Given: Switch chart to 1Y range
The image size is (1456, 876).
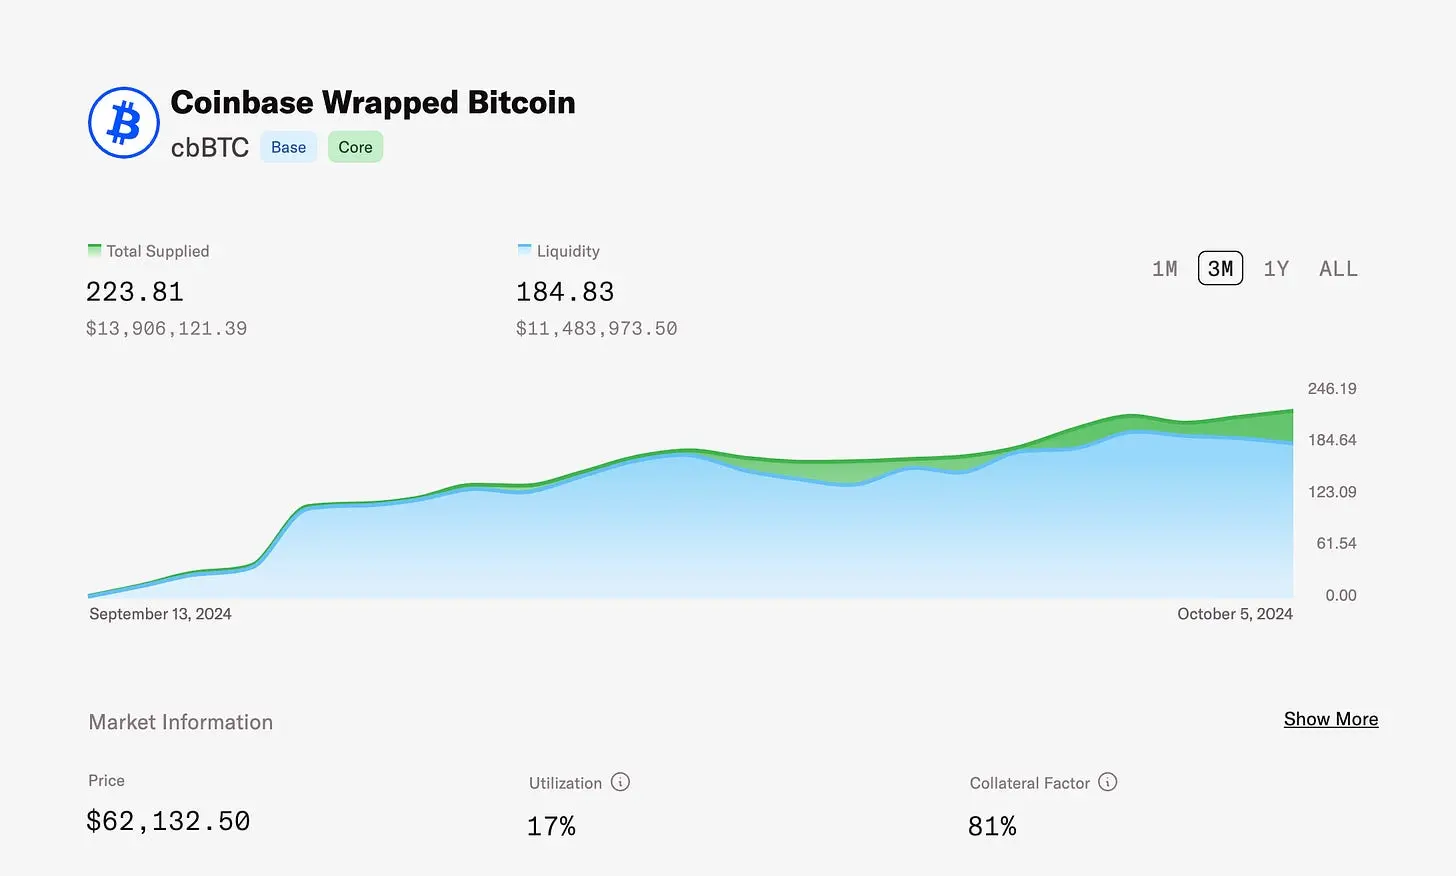Looking at the screenshot, I should [x=1276, y=269].
